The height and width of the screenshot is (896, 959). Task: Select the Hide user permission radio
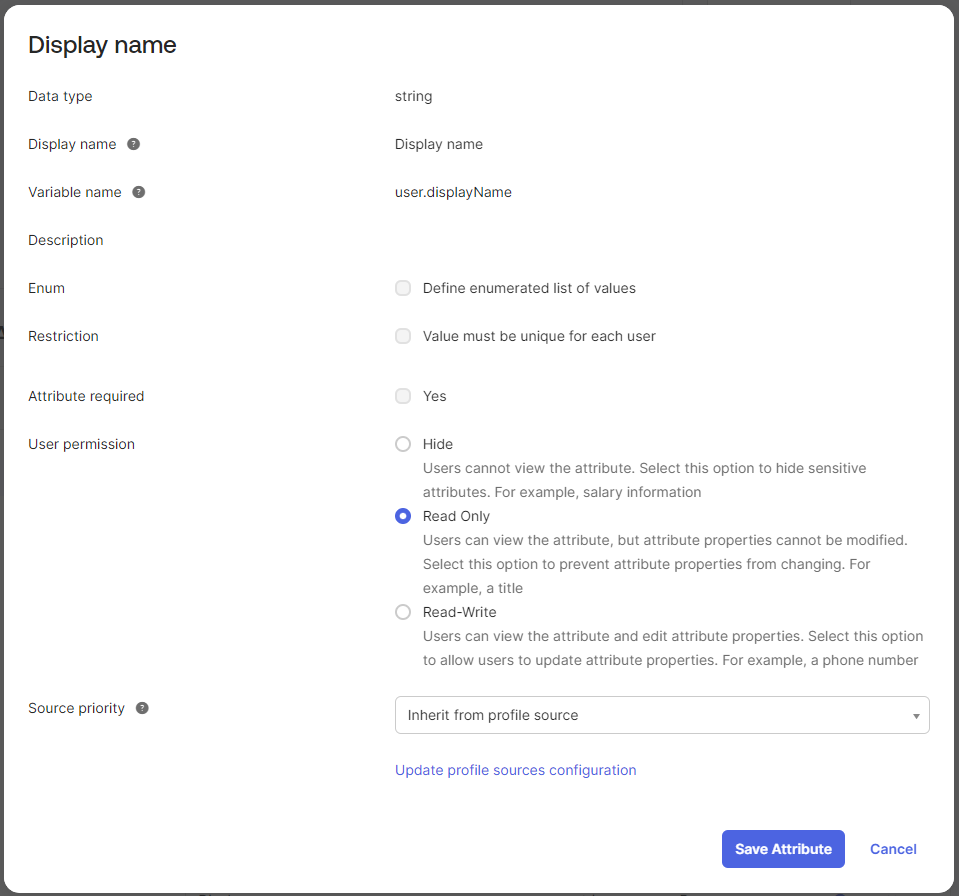point(403,444)
